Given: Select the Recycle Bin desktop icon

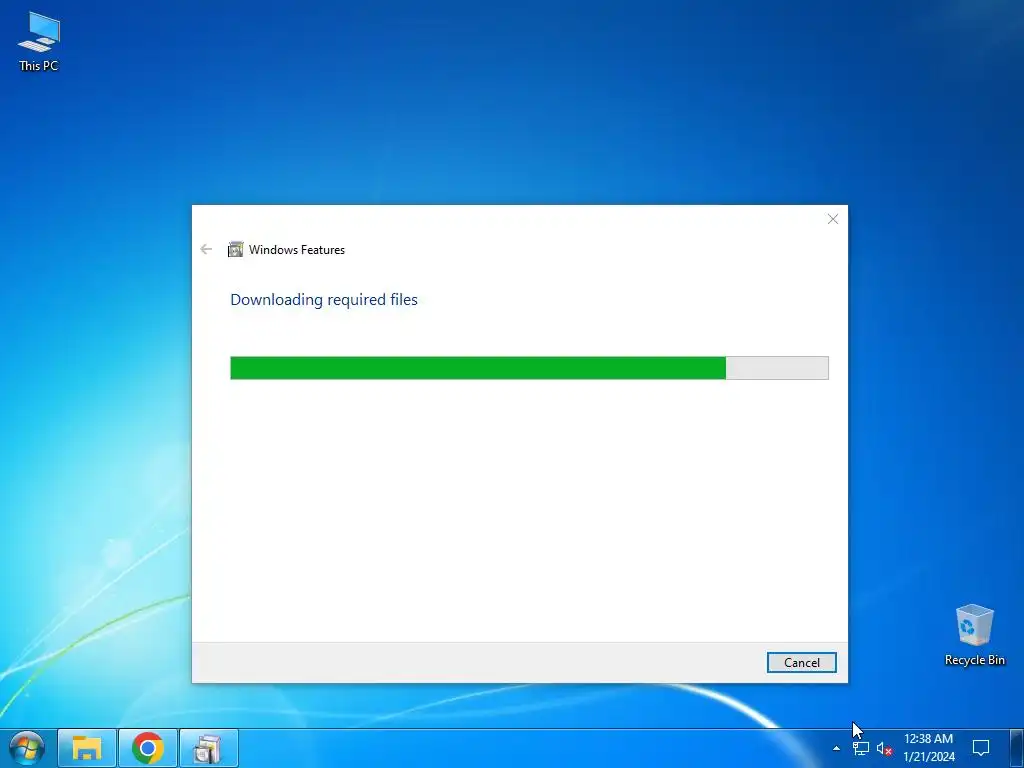Looking at the screenshot, I should coord(974,635).
